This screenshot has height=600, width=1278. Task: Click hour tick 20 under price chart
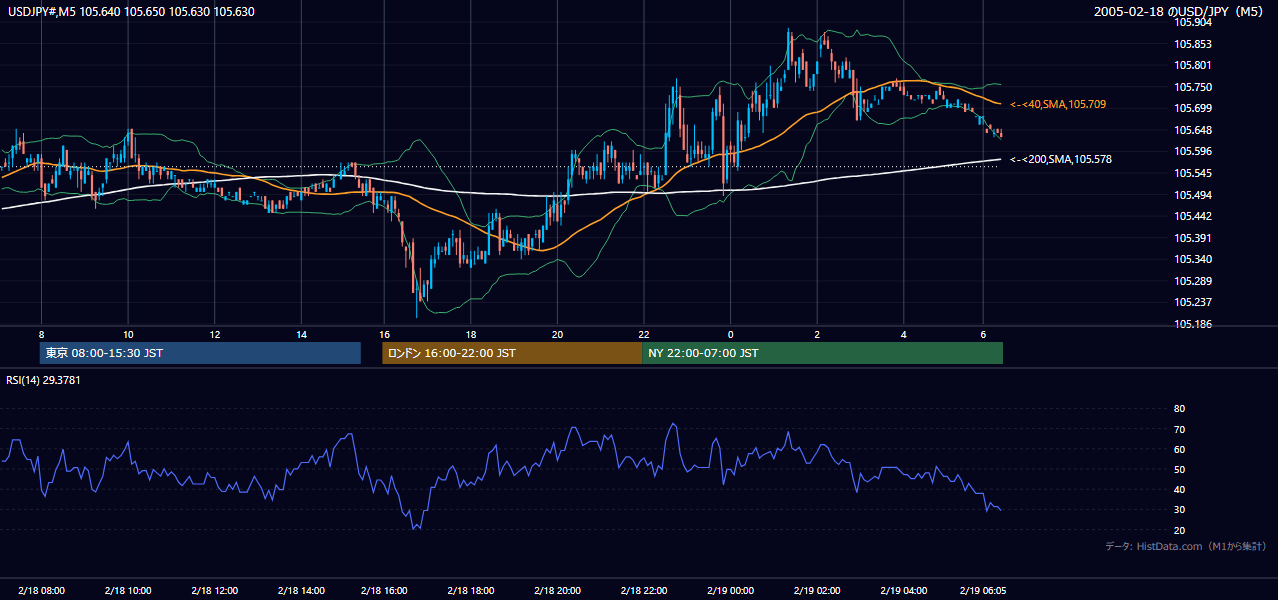coord(557,334)
